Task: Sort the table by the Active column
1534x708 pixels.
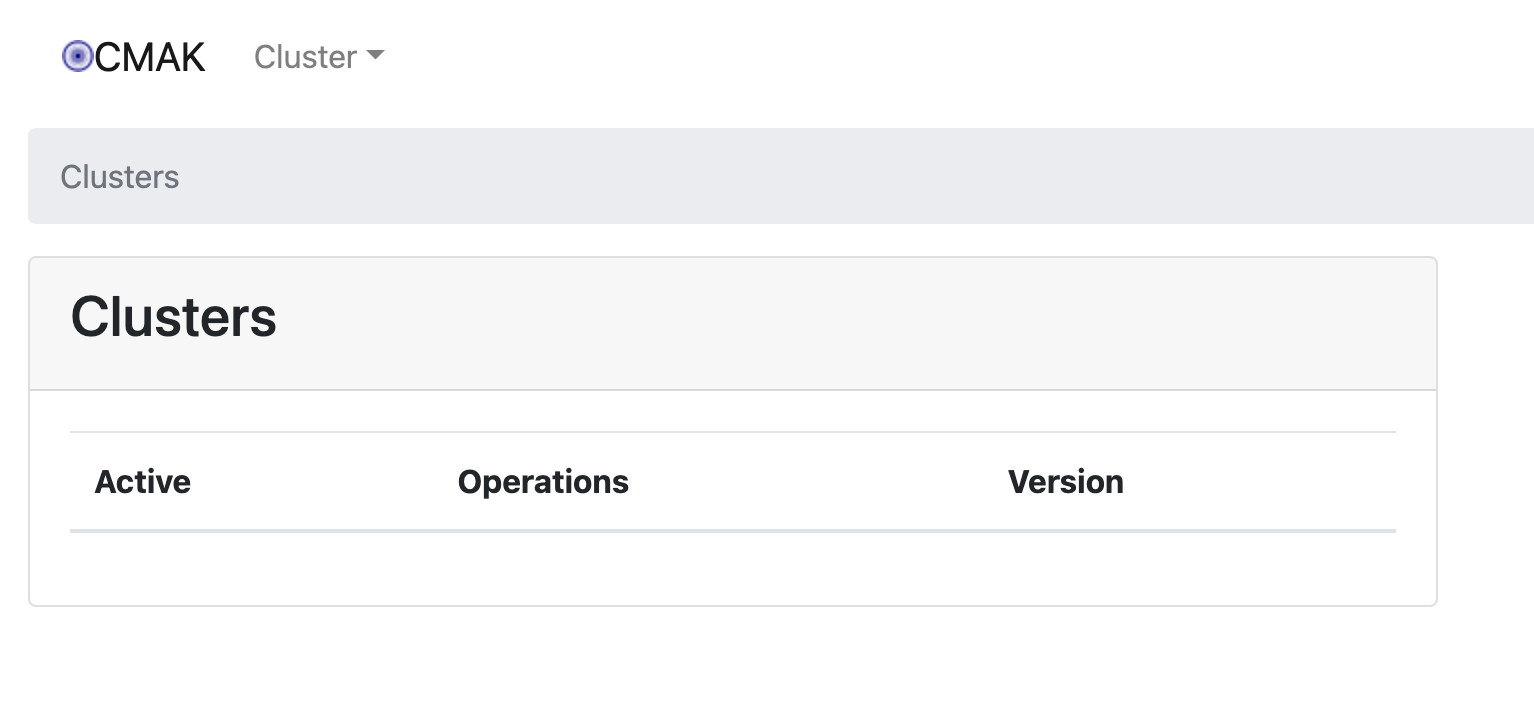Action: click(142, 481)
